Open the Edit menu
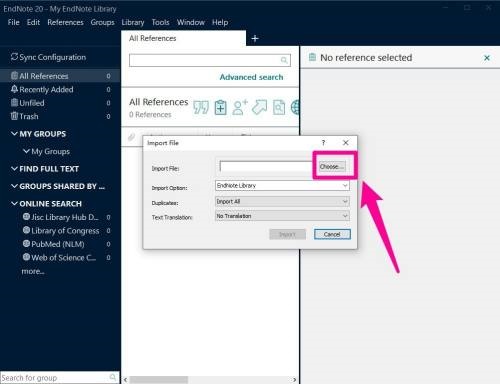 (33, 22)
